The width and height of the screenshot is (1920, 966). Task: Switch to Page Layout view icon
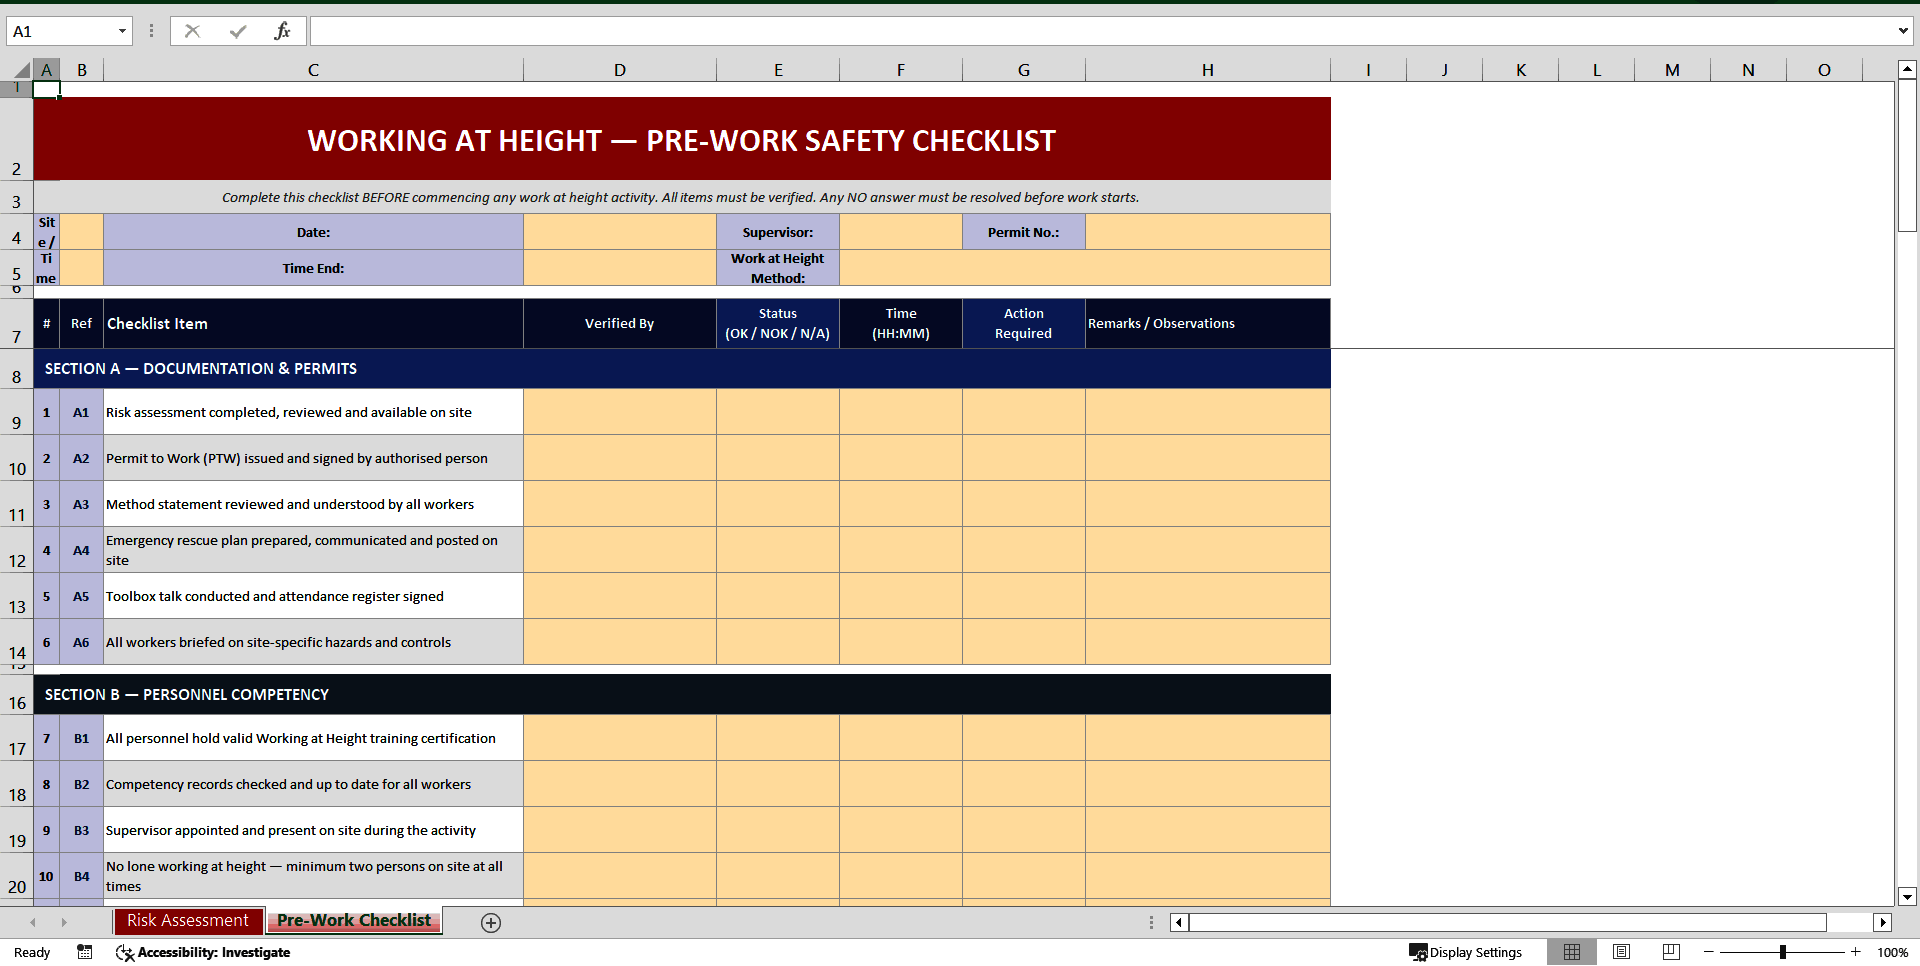tap(1621, 952)
